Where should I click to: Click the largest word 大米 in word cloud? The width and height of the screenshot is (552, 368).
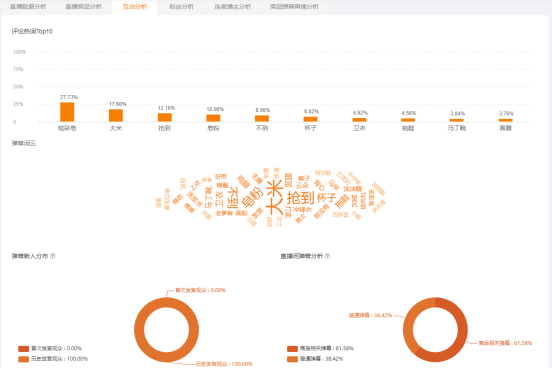coord(275,197)
